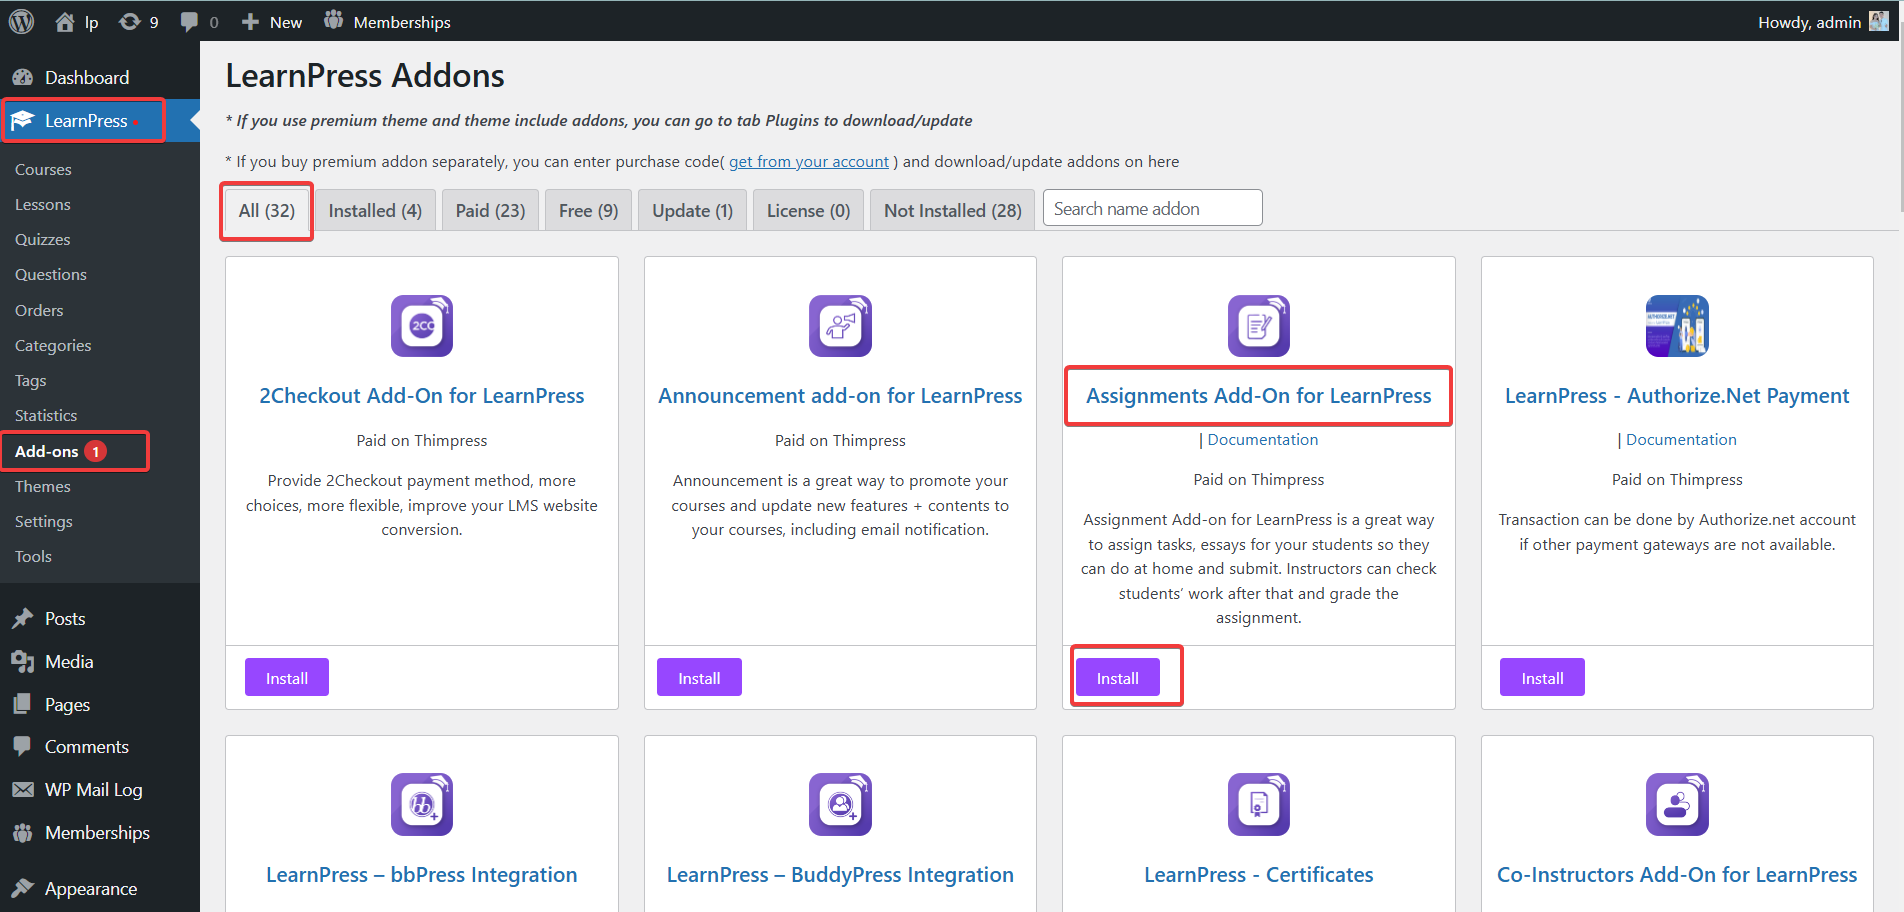Select the All (32) tab
This screenshot has width=1904, height=912.
267,211
